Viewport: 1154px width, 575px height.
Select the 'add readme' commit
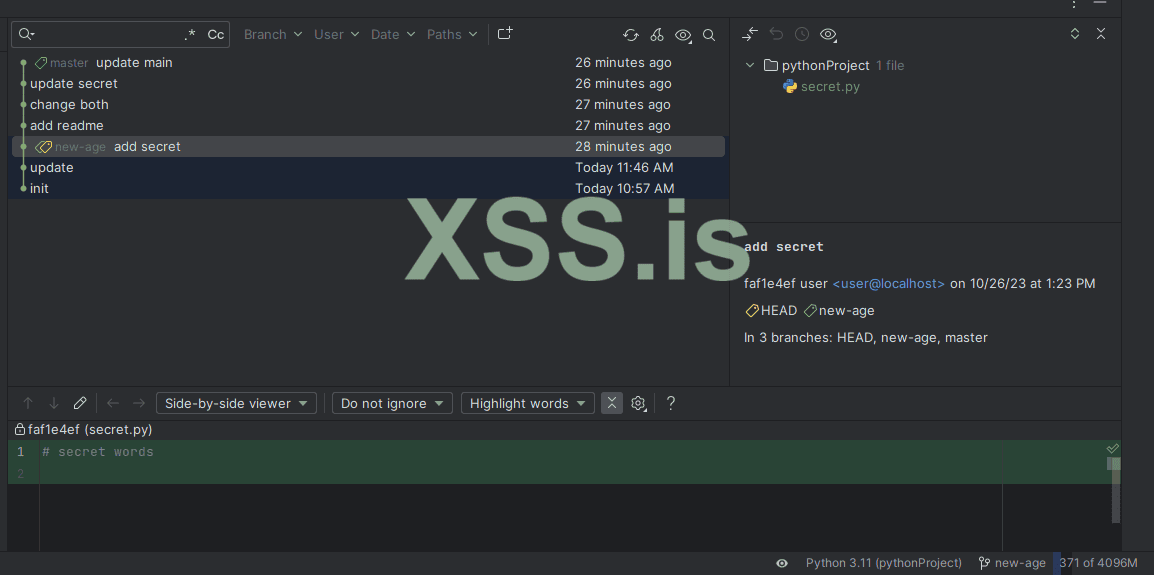click(368, 126)
